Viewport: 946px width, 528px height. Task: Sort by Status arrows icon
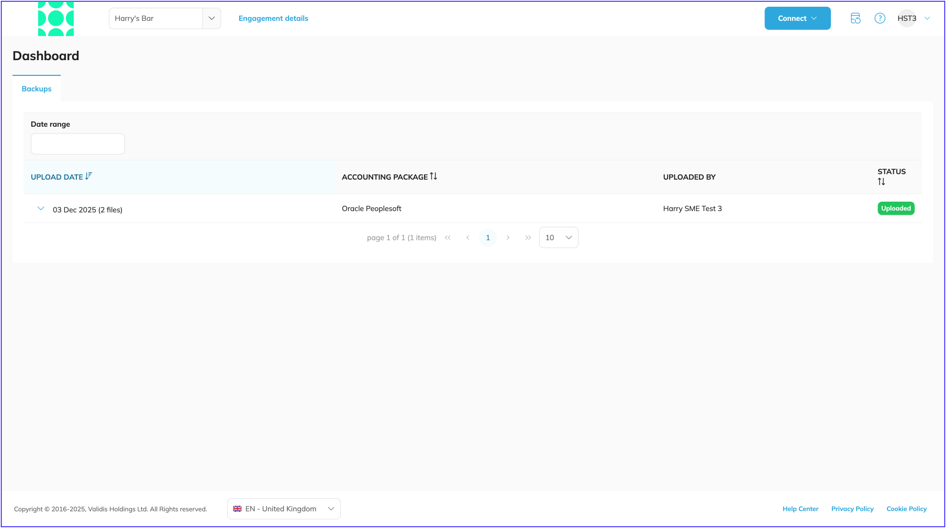pos(881,182)
